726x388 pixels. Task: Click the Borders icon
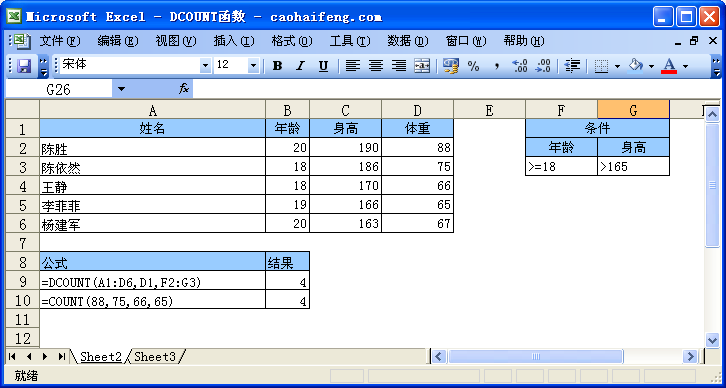(x=601, y=66)
